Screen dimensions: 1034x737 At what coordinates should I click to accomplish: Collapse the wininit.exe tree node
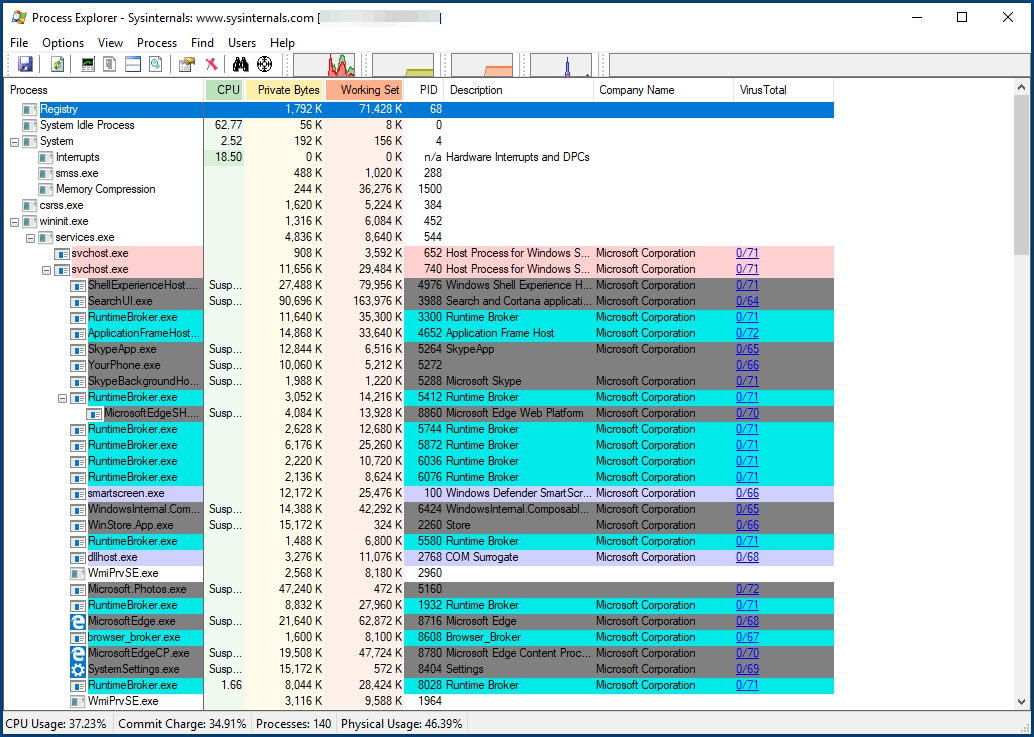pos(14,221)
